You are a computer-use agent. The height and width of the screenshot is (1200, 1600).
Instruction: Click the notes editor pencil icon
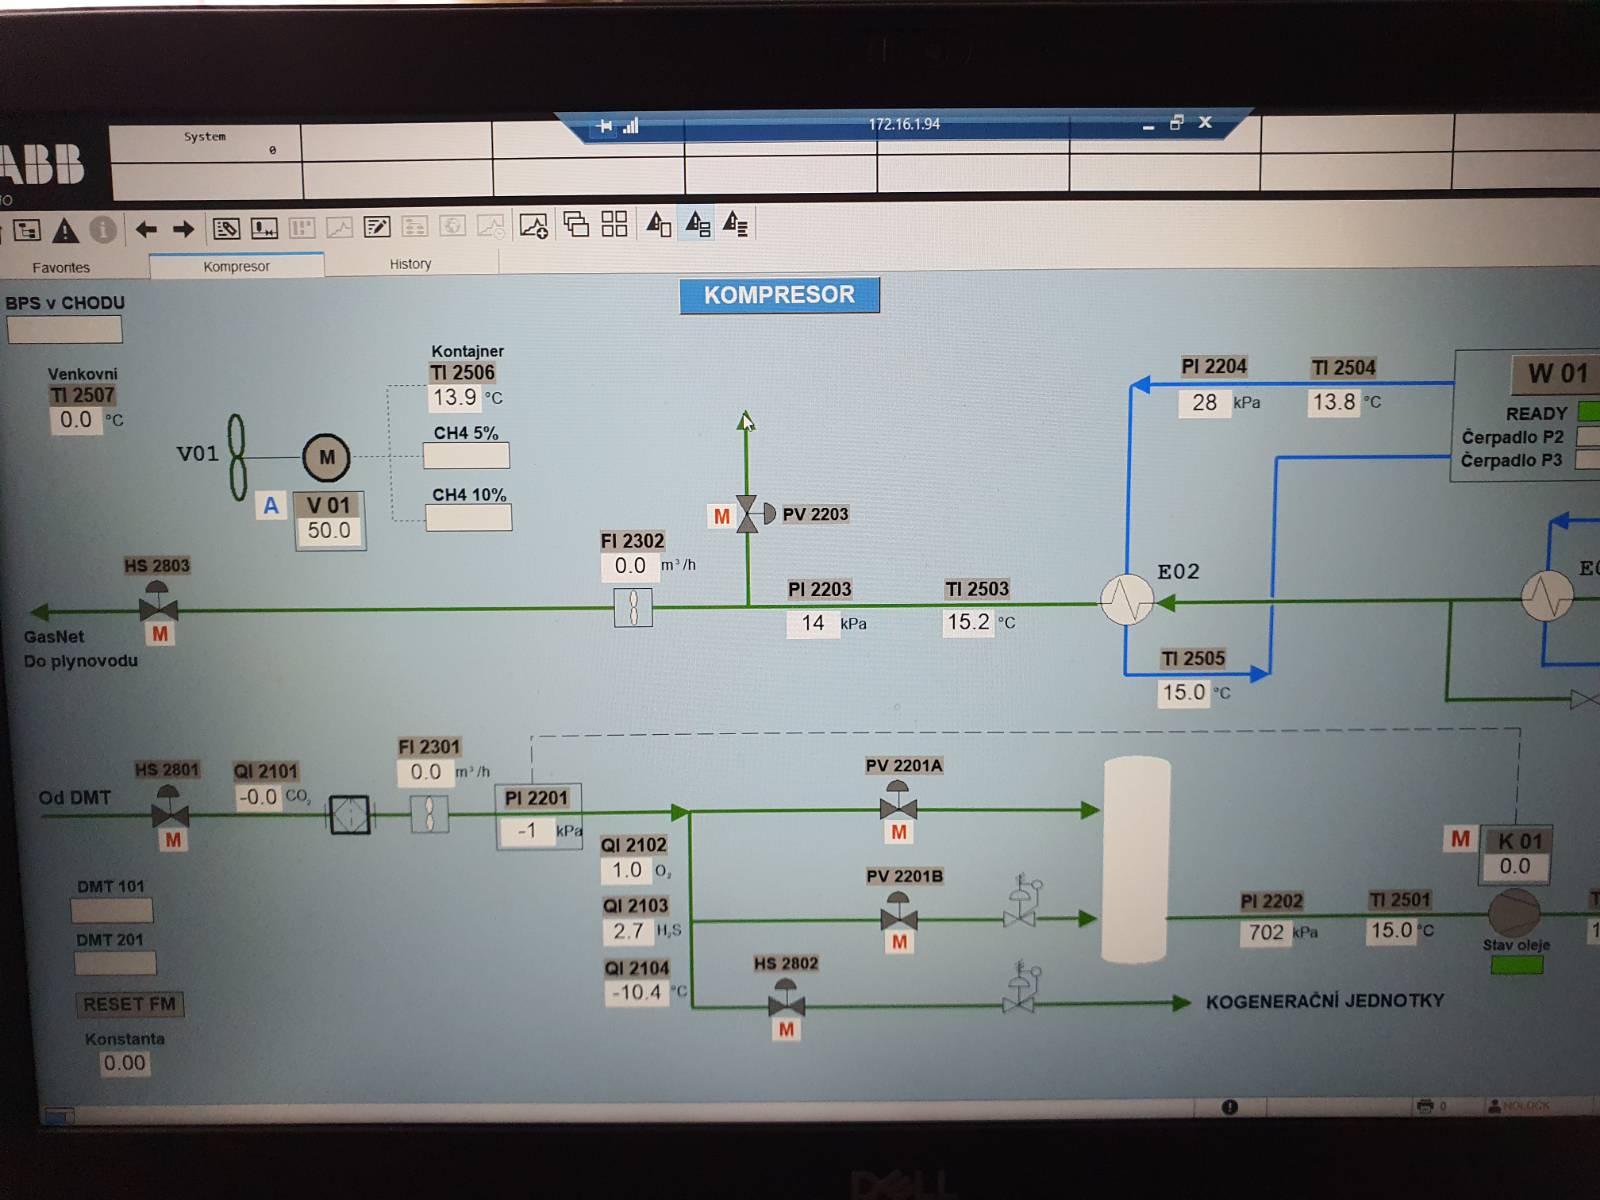coord(377,227)
